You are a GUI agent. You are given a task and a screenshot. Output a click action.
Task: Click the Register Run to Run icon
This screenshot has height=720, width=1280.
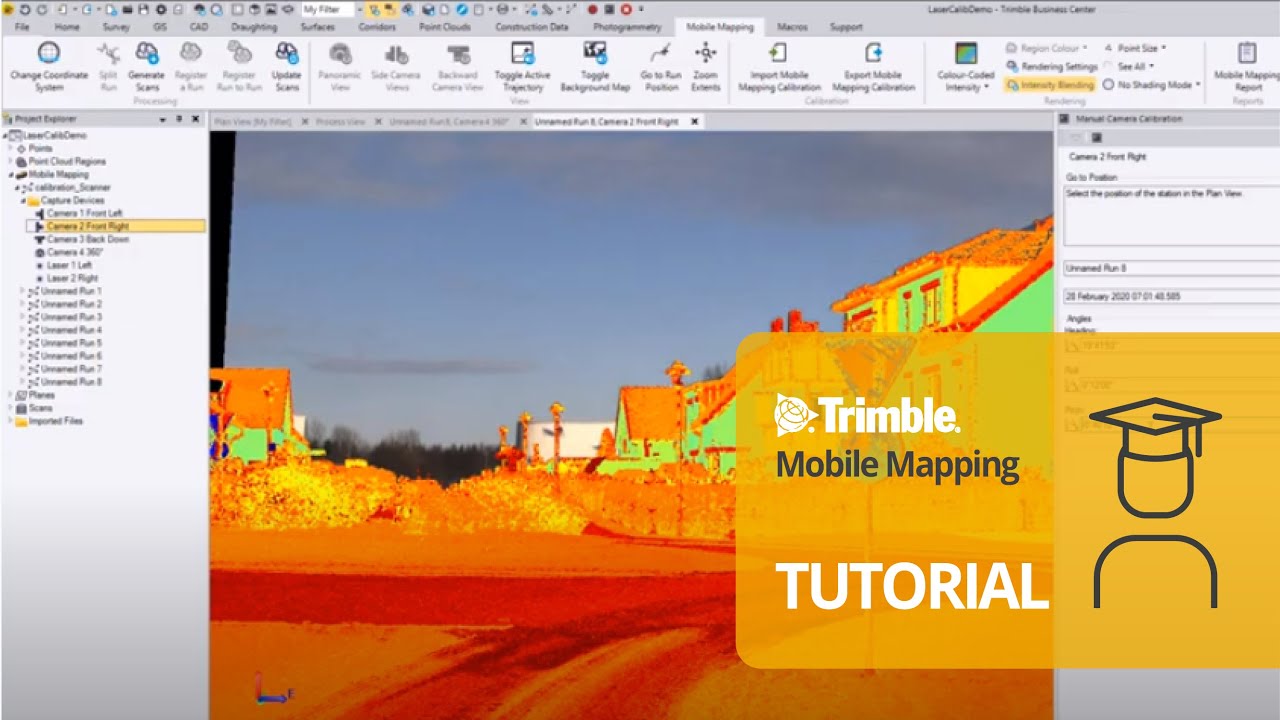239,53
